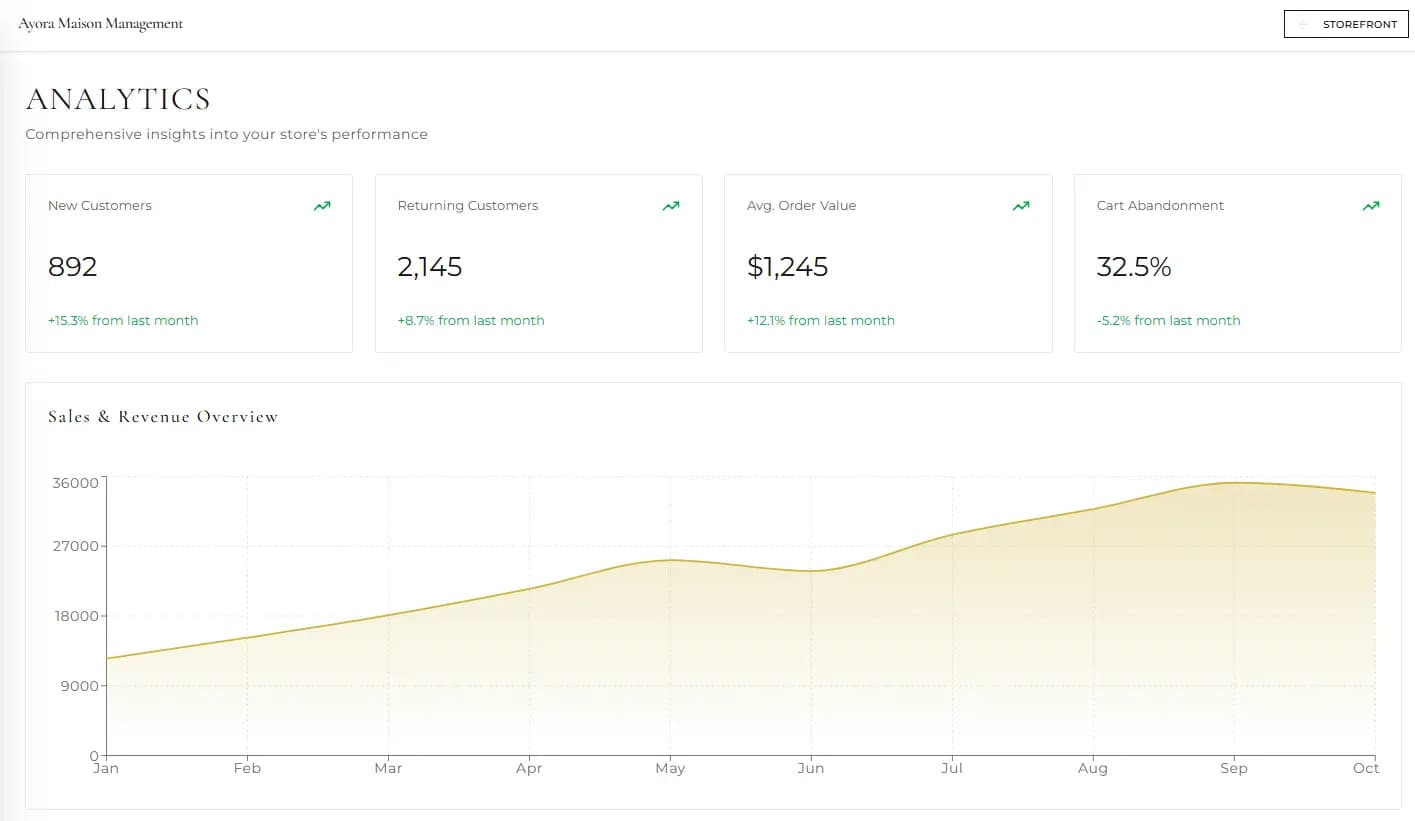Click the $1,245 order value figure
This screenshot has height=821, width=1415.
click(788, 267)
